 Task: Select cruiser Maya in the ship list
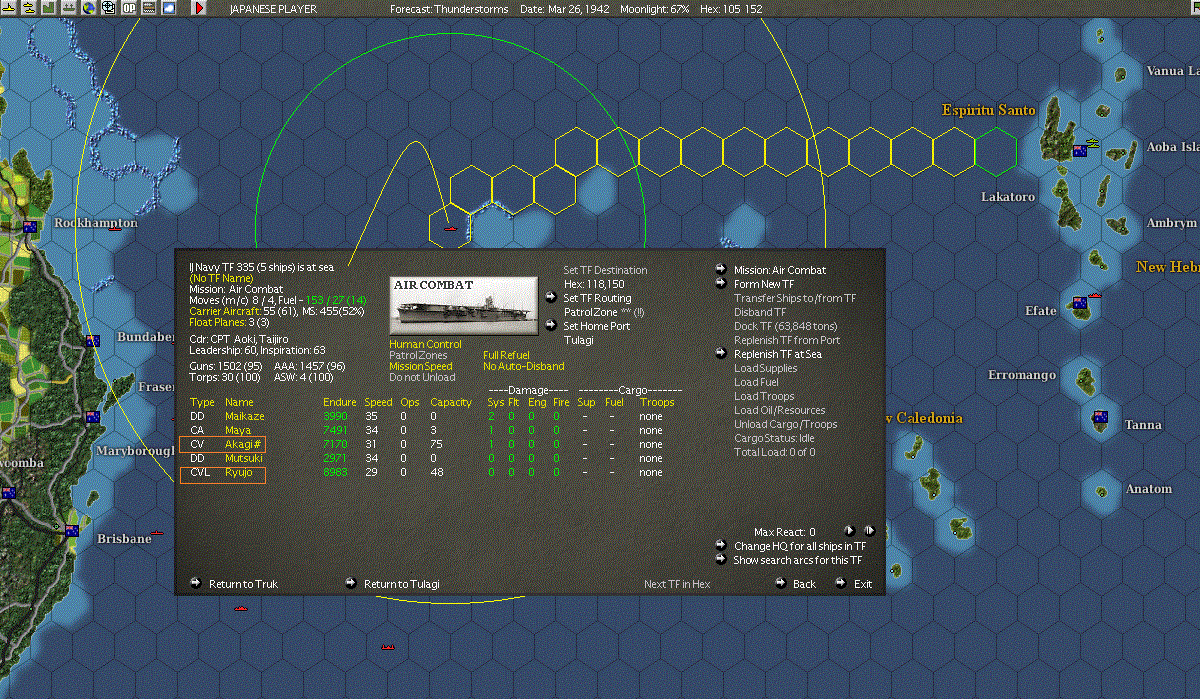point(238,430)
